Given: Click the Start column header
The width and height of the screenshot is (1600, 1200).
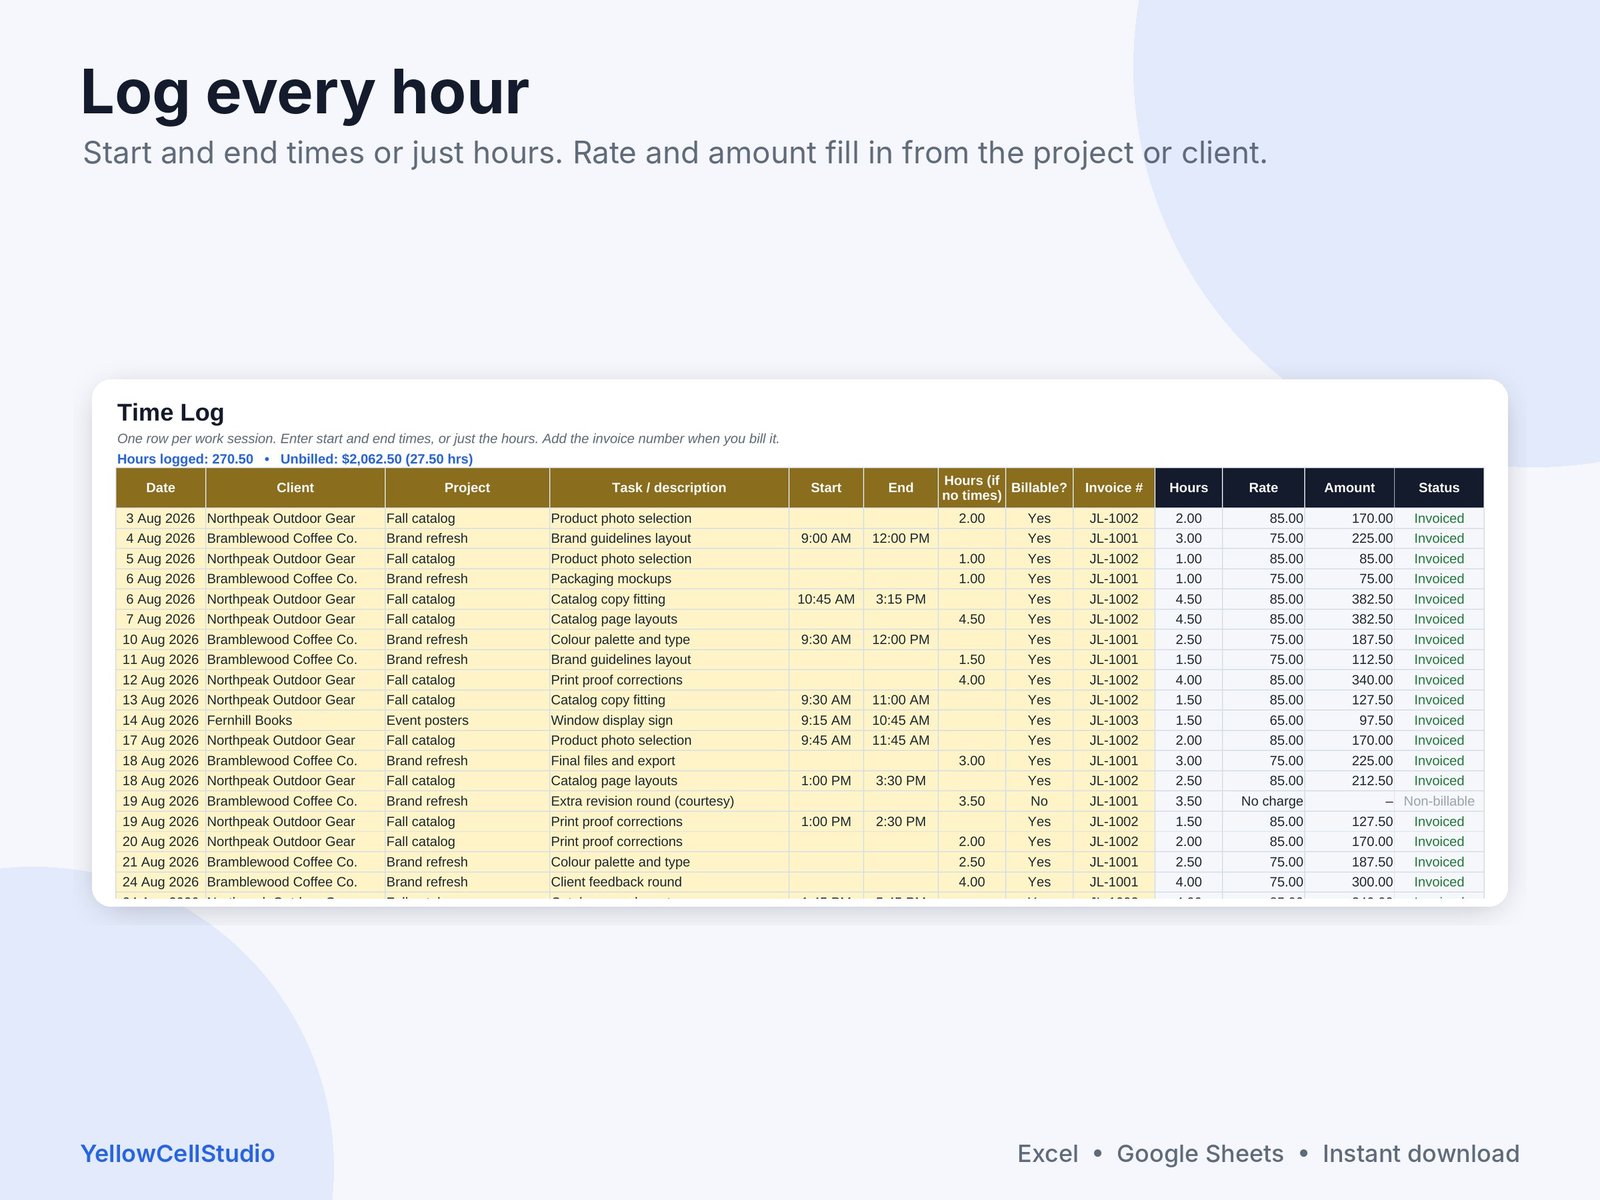Looking at the screenshot, I should click(x=826, y=488).
